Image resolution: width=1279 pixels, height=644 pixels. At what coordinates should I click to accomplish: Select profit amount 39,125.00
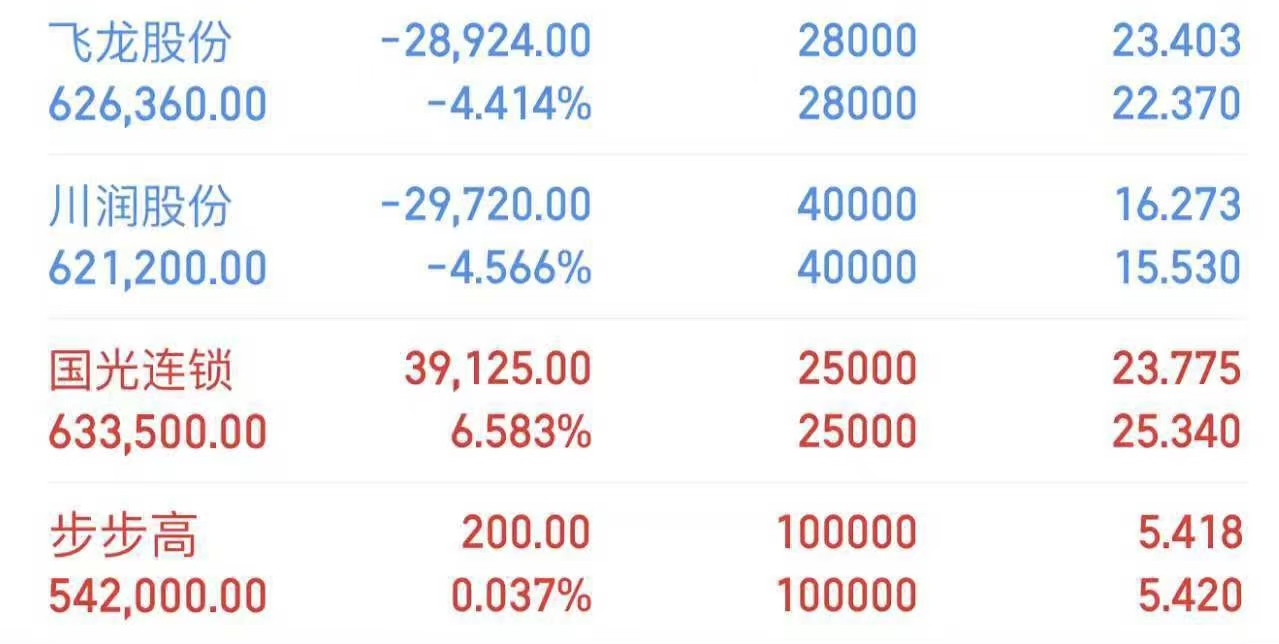(x=497, y=370)
